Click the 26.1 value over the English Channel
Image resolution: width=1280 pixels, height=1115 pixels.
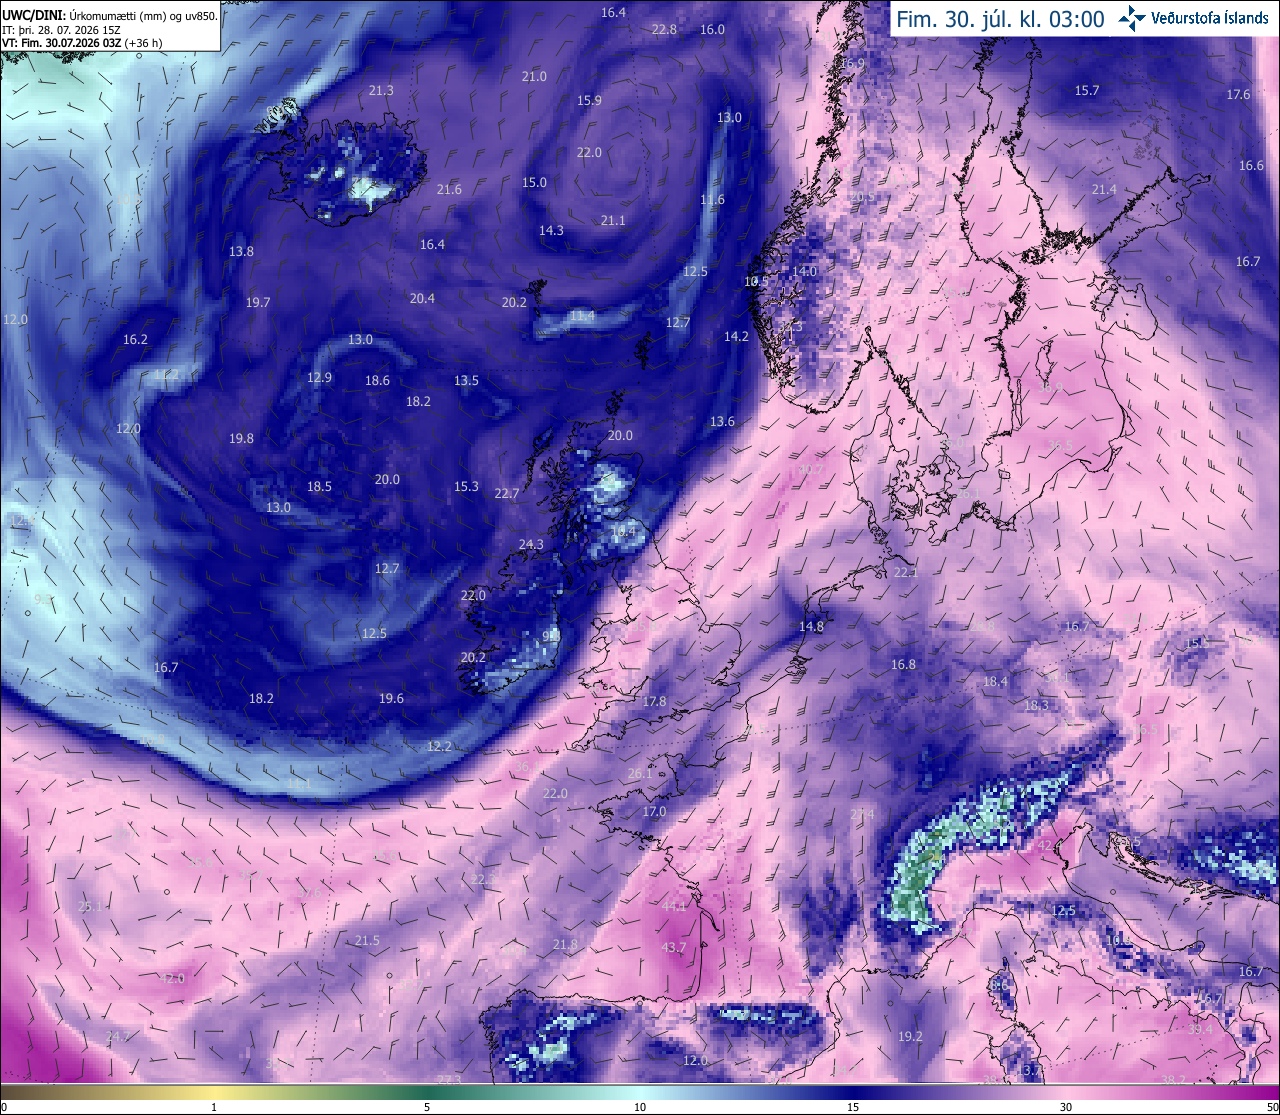(x=640, y=773)
